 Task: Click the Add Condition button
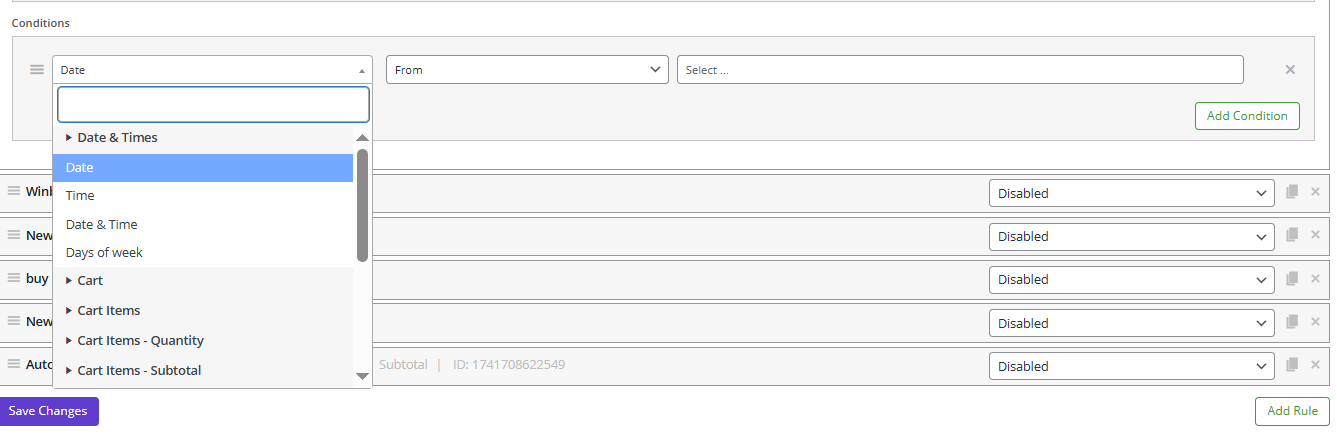tap(1247, 116)
